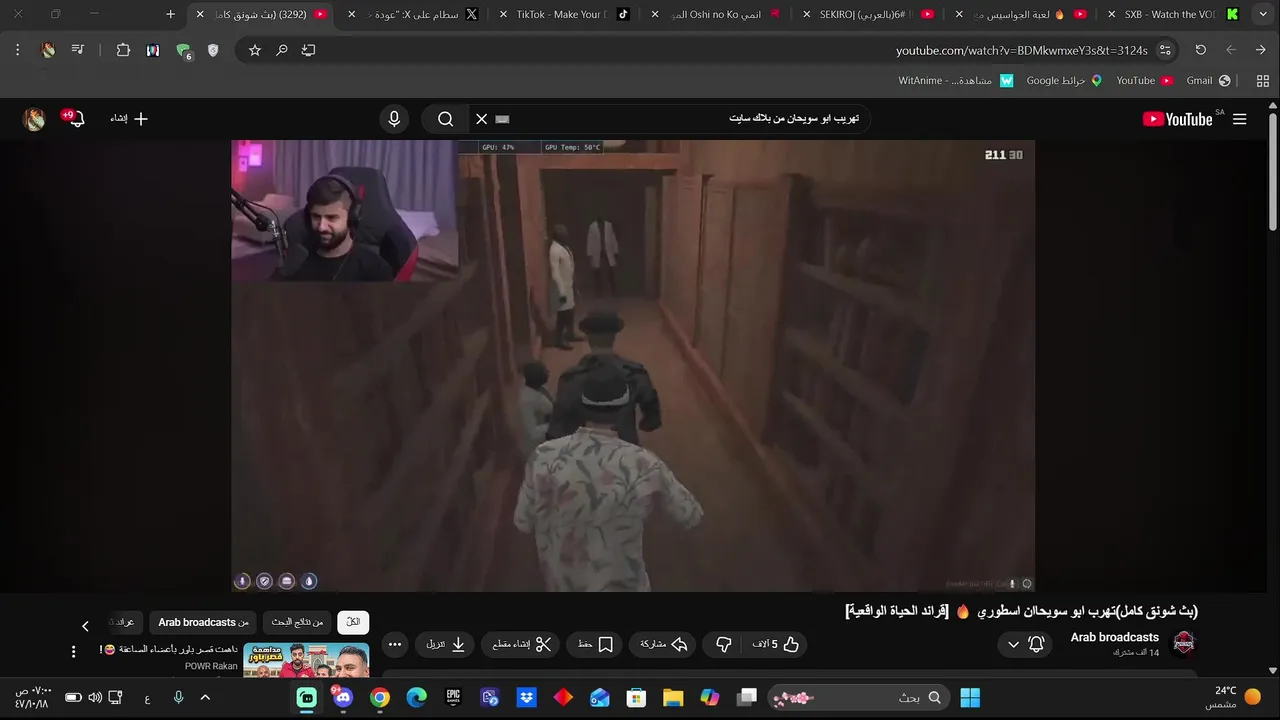Open Epic Games launcher from taskbar
The height and width of the screenshot is (720, 1280).
point(453,698)
